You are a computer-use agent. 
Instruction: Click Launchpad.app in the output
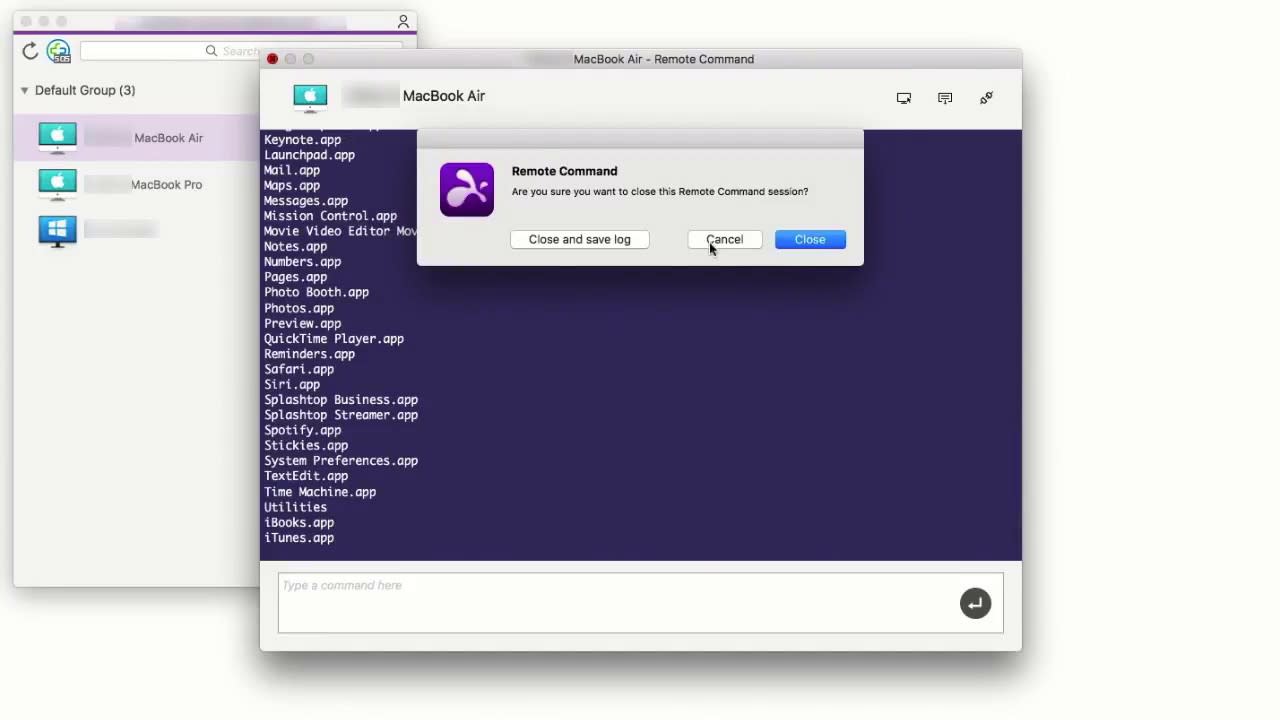tap(309, 155)
